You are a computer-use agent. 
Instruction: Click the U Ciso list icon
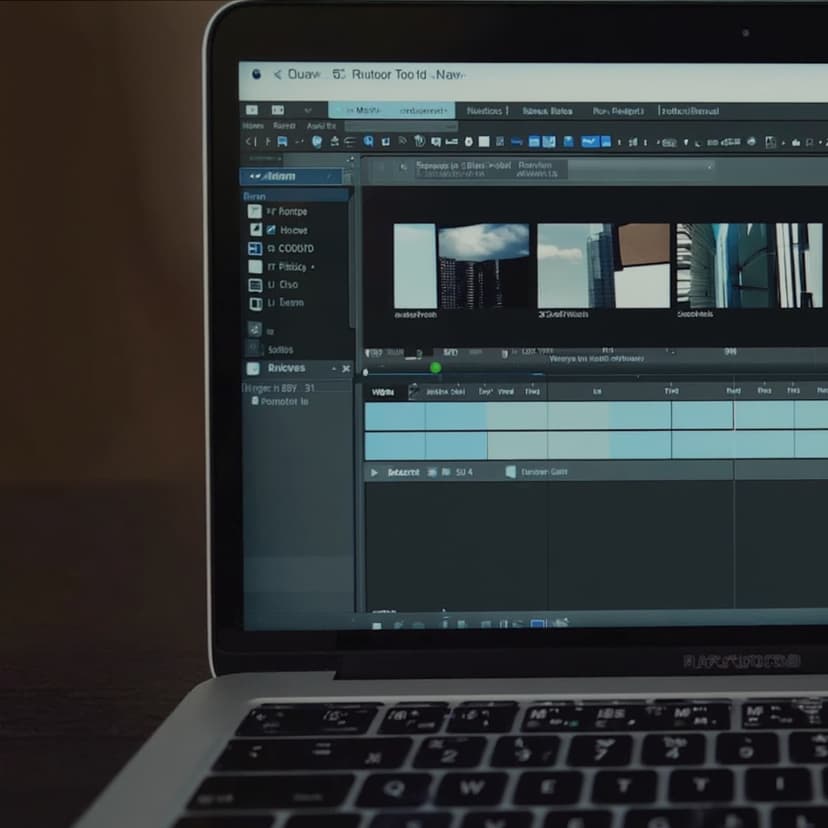[255, 285]
